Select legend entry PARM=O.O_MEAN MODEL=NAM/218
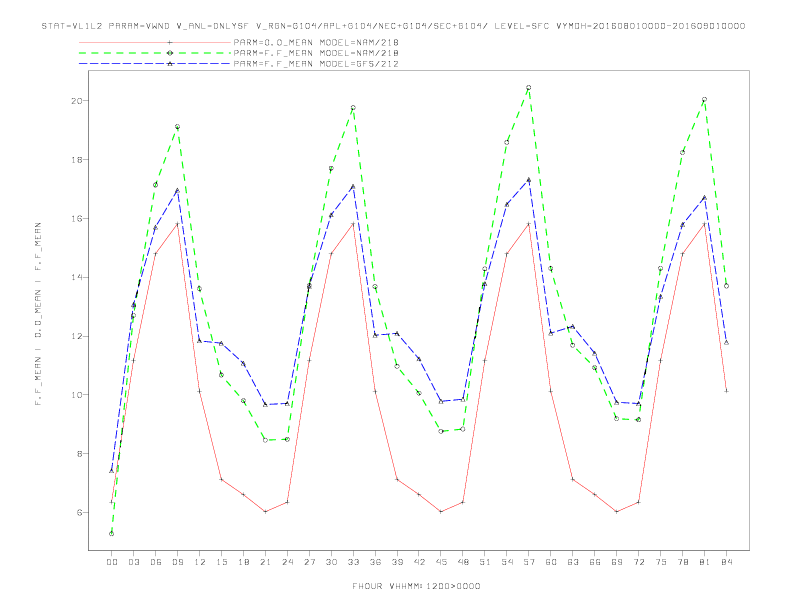This screenshot has height=612, width=792. [x=316, y=42]
